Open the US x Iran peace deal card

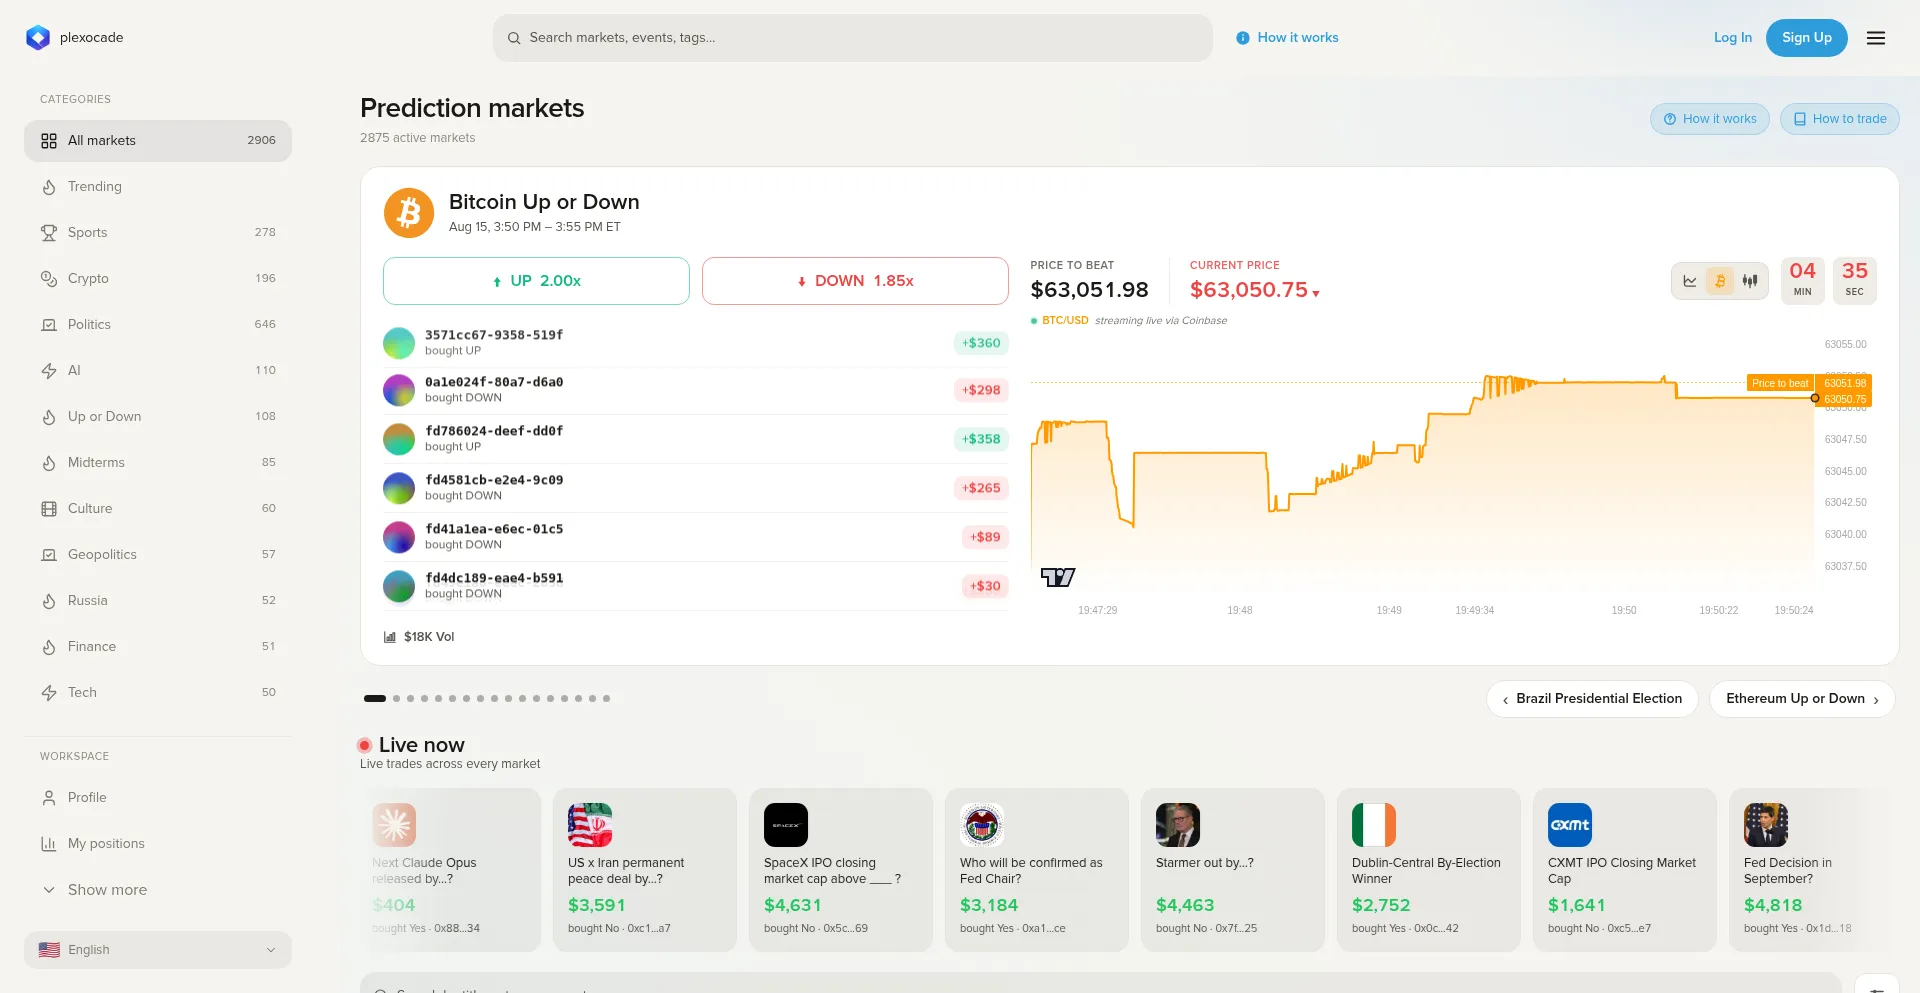(x=645, y=870)
